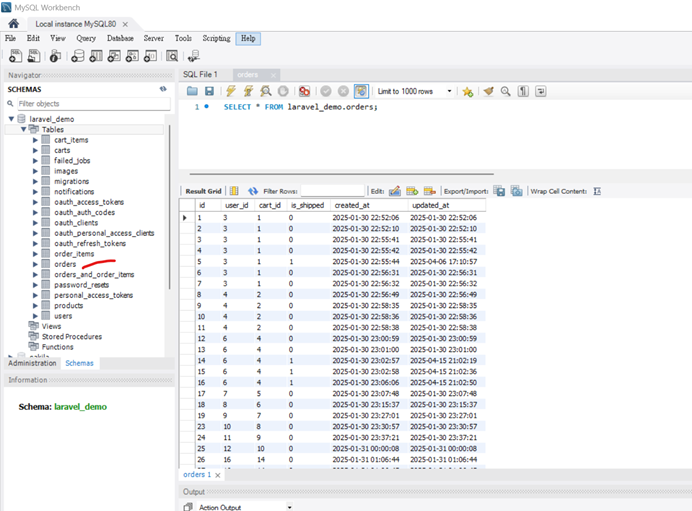Image resolution: width=692 pixels, height=511 pixels.
Task: Open the Query menu
Action: (x=86, y=38)
